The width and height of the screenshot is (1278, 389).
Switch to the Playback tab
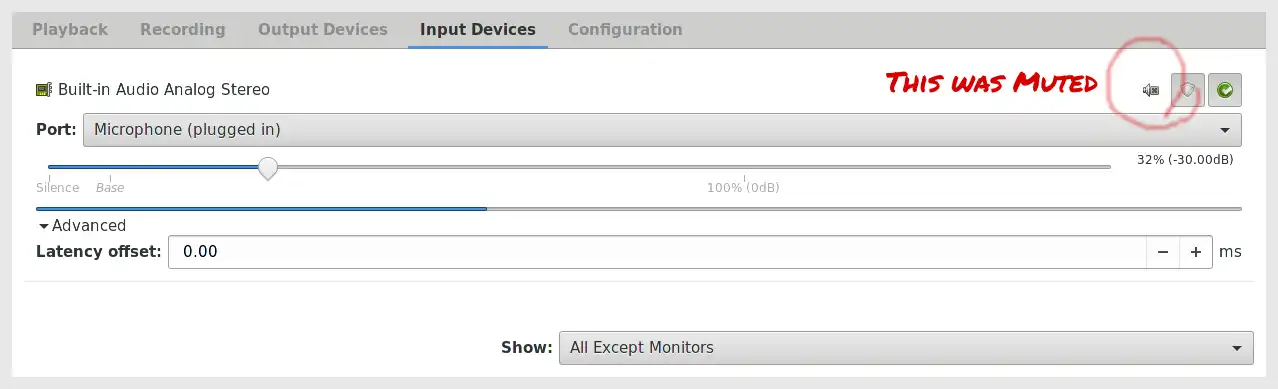coord(70,30)
